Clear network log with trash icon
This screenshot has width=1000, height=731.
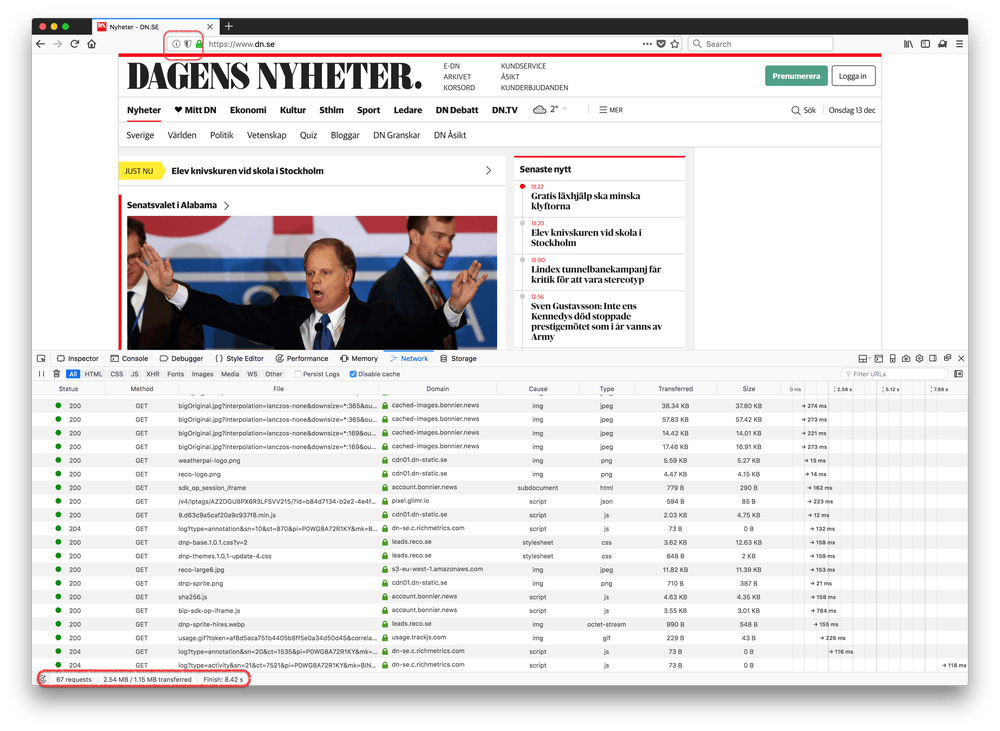point(56,374)
